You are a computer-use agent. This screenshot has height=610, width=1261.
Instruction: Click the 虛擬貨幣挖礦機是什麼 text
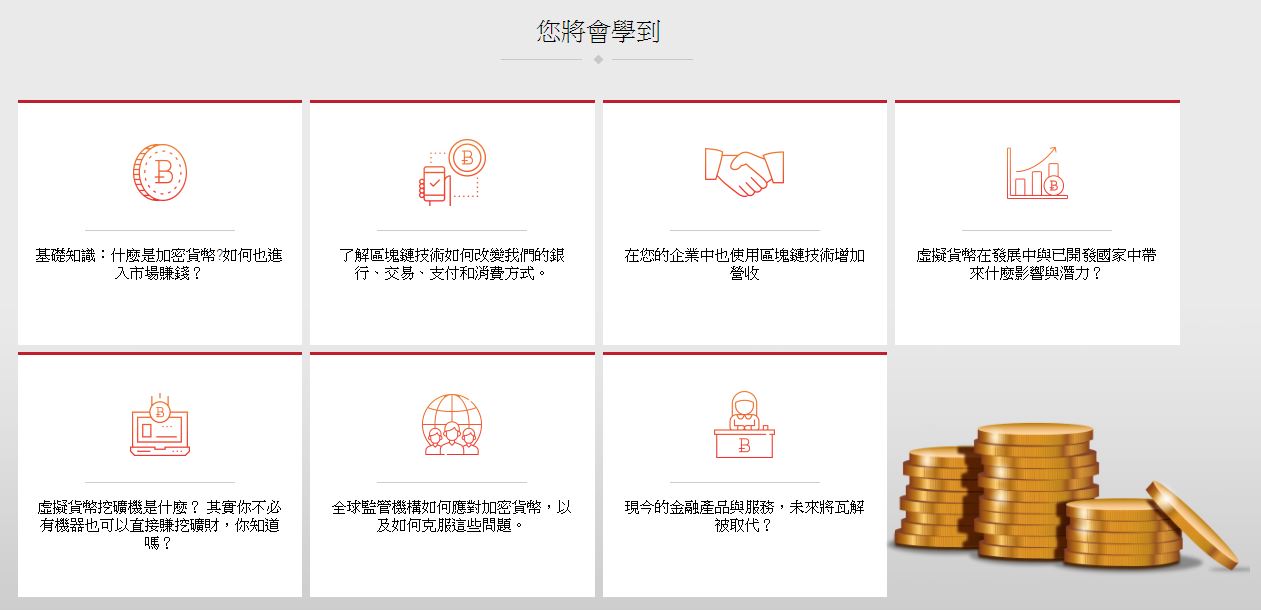[160, 525]
